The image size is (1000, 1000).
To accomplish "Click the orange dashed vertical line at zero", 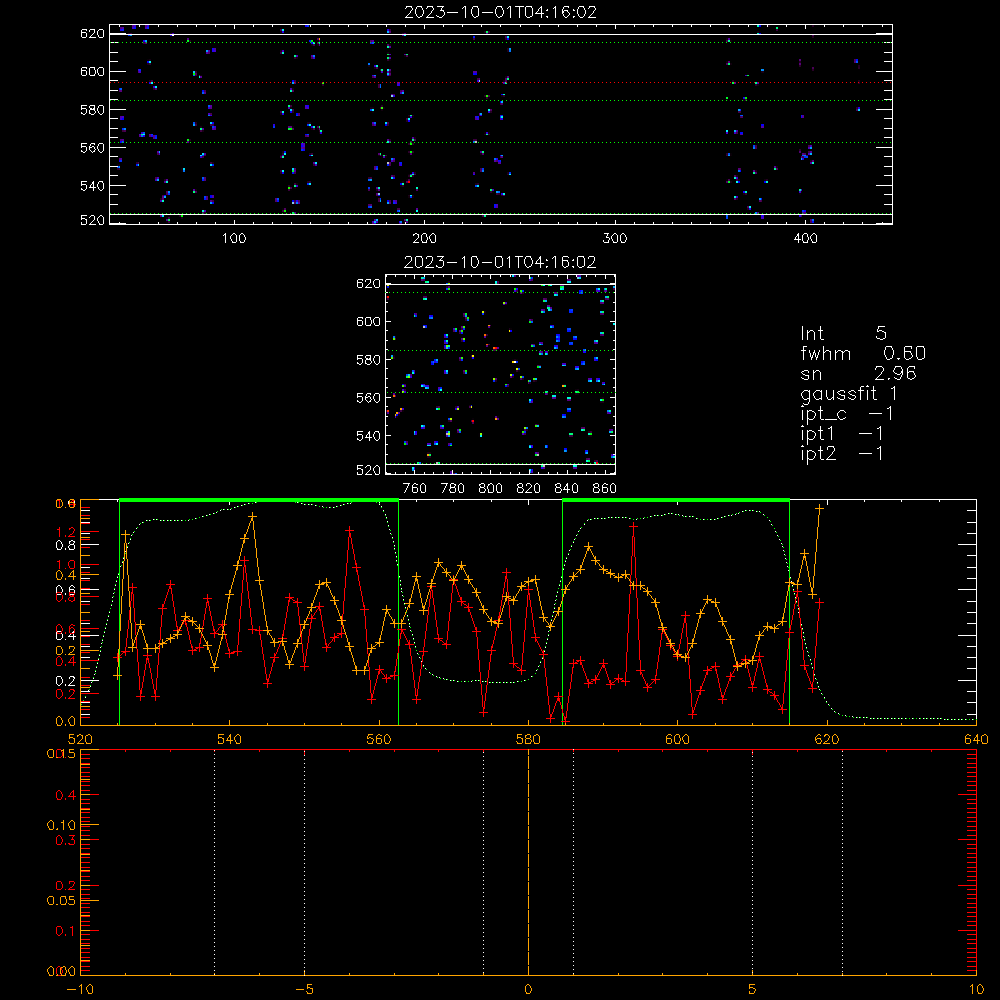I will (528, 862).
